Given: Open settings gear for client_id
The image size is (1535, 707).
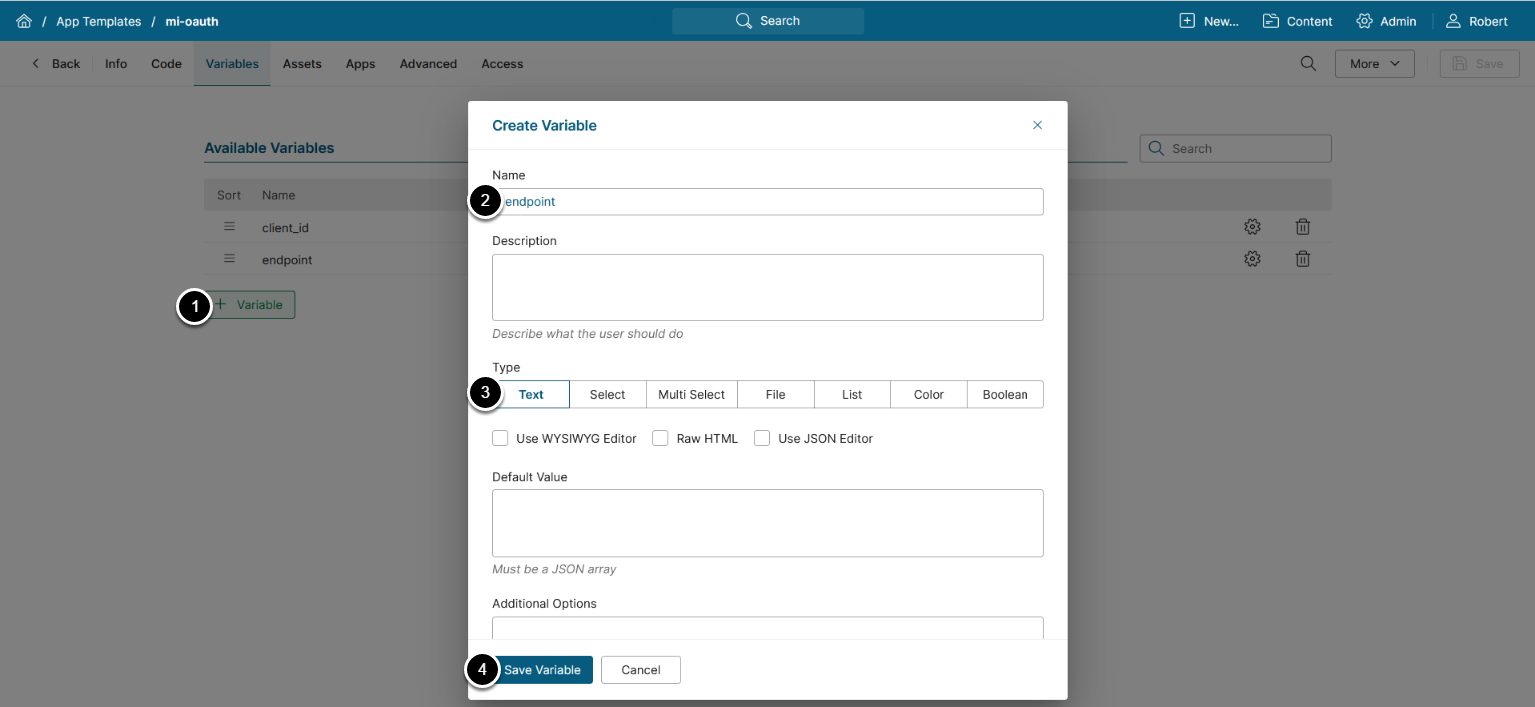Looking at the screenshot, I should pyautogui.click(x=1252, y=227).
